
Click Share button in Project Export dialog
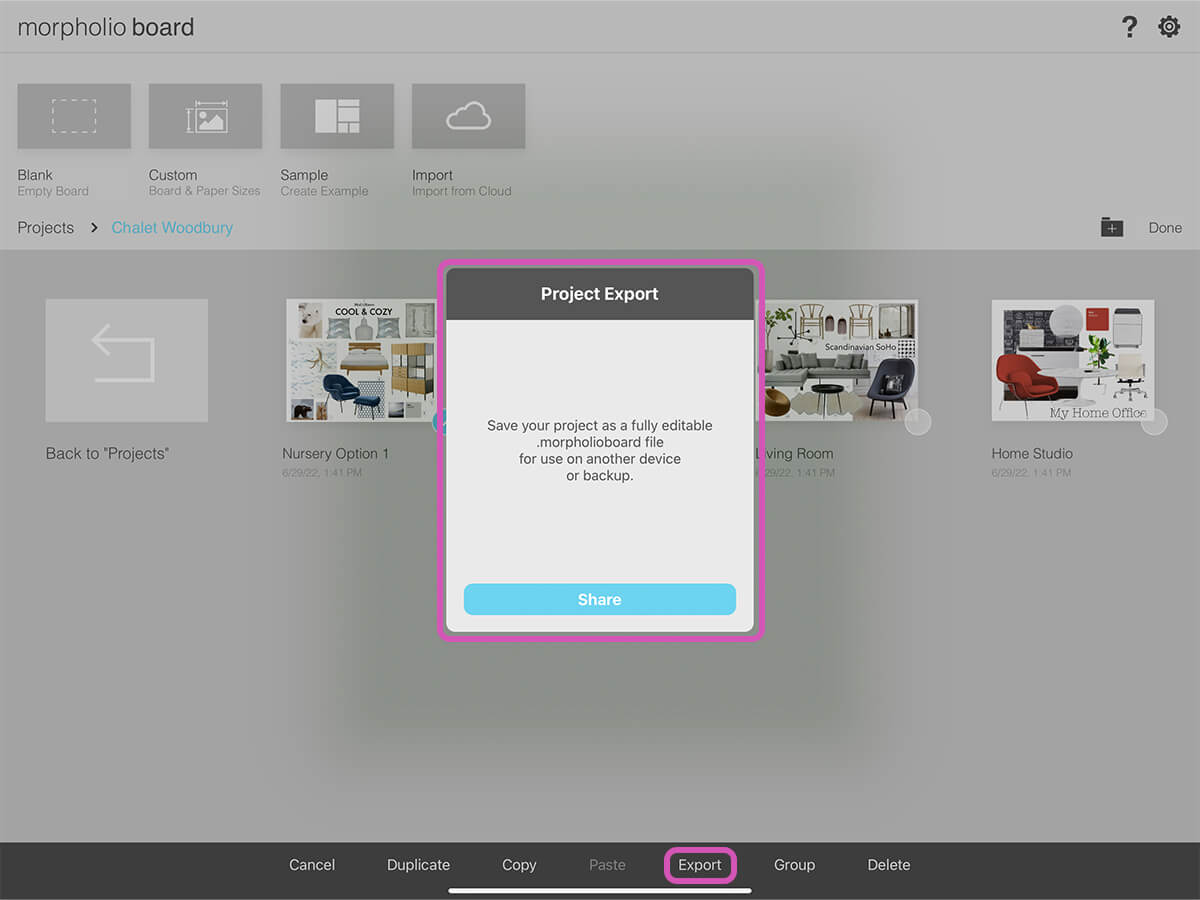[600, 599]
